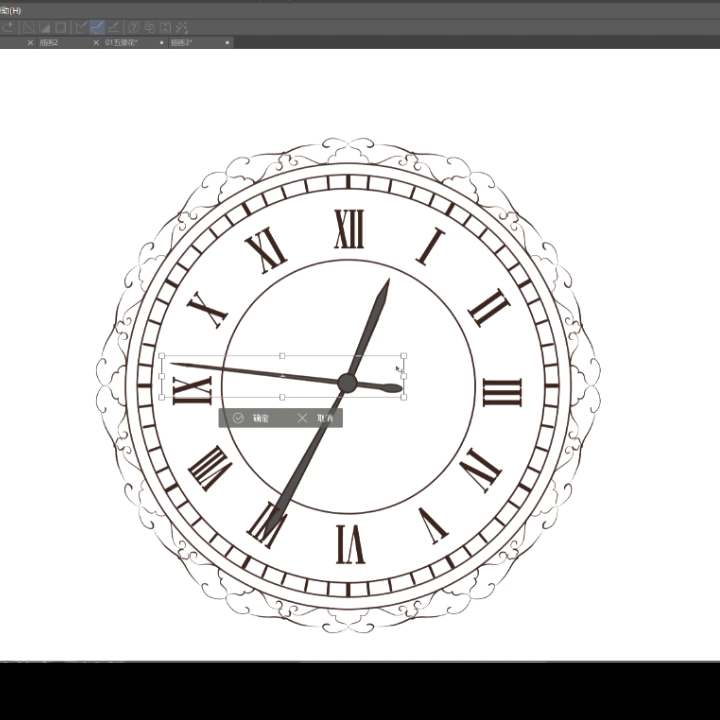
Task: Switch to the 插画3 document tab
Action: pyautogui.click(x=181, y=43)
